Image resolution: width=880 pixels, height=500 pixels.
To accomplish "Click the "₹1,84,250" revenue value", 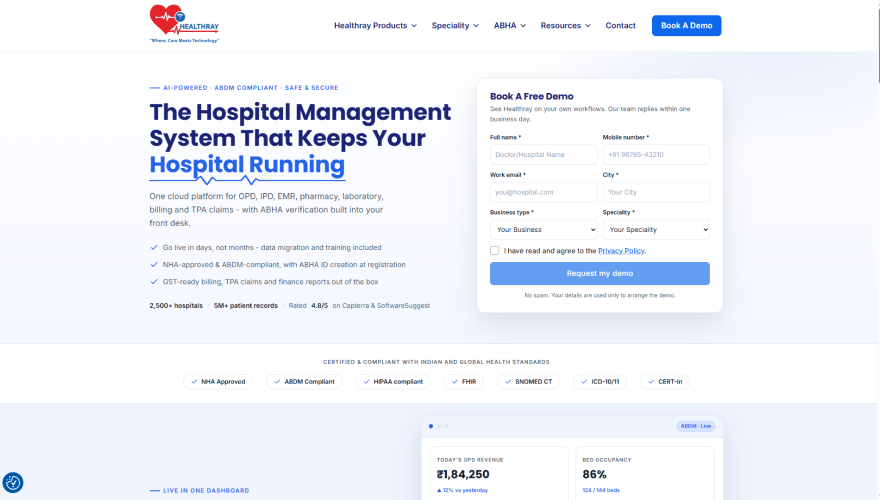I will pyautogui.click(x=463, y=474).
